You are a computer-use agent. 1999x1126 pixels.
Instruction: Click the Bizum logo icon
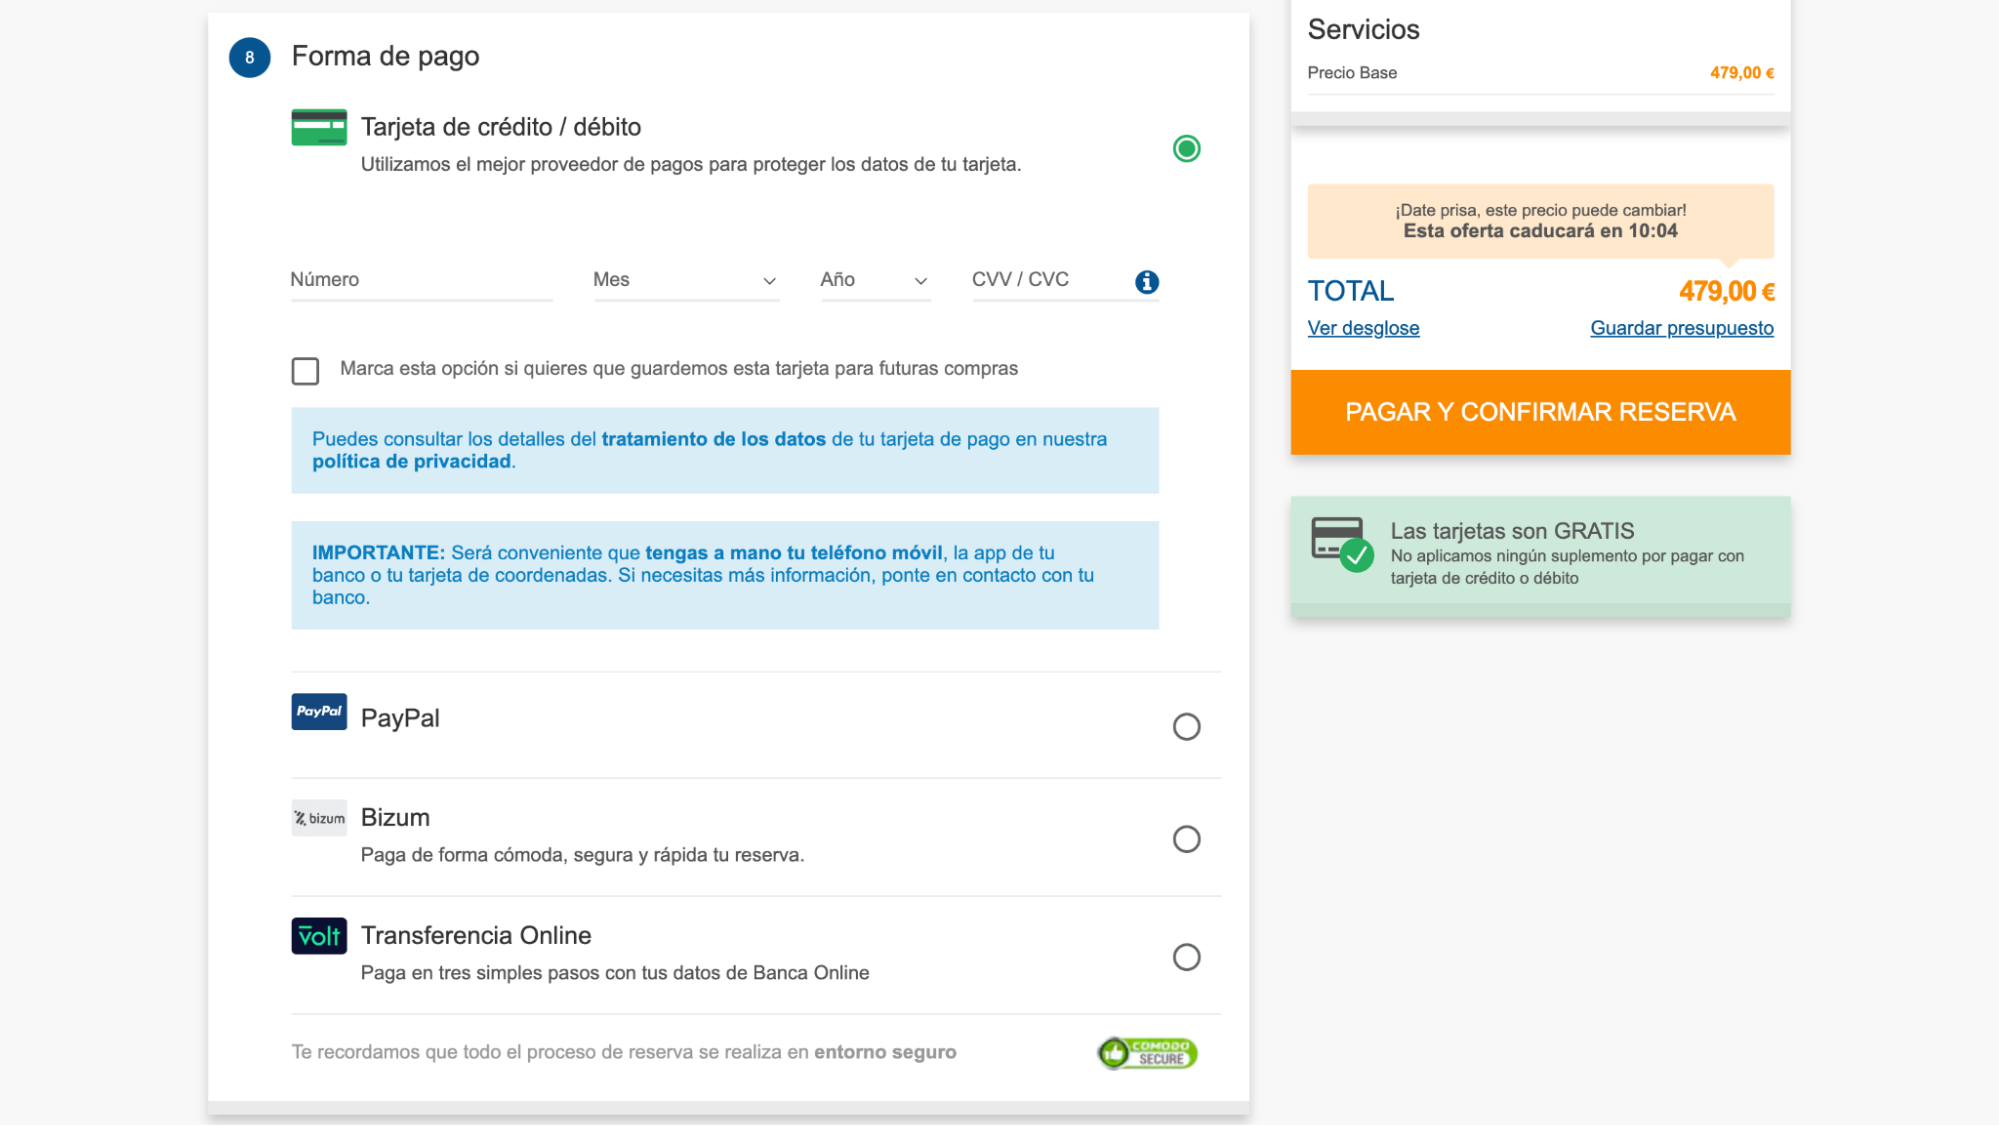pyautogui.click(x=319, y=817)
